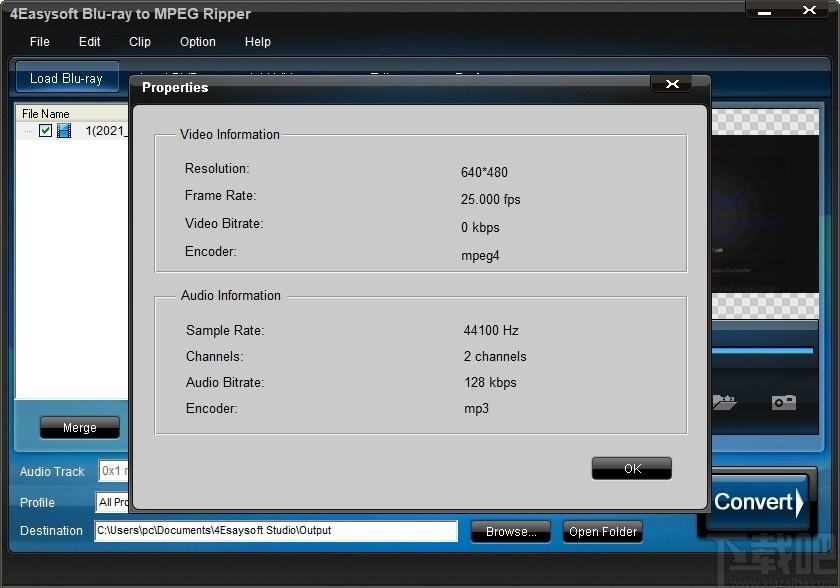Screen dimensions: 840x588
Task: Click the Video Information group label
Action: click(x=230, y=134)
